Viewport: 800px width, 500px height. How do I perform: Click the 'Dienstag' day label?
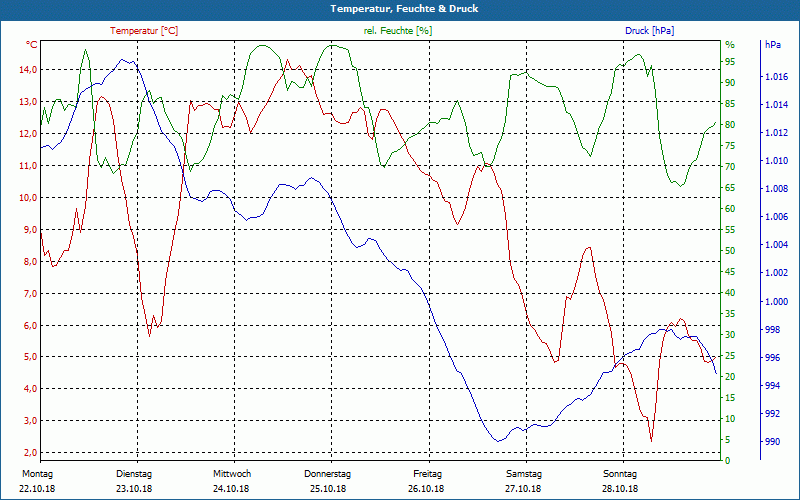tap(134, 474)
